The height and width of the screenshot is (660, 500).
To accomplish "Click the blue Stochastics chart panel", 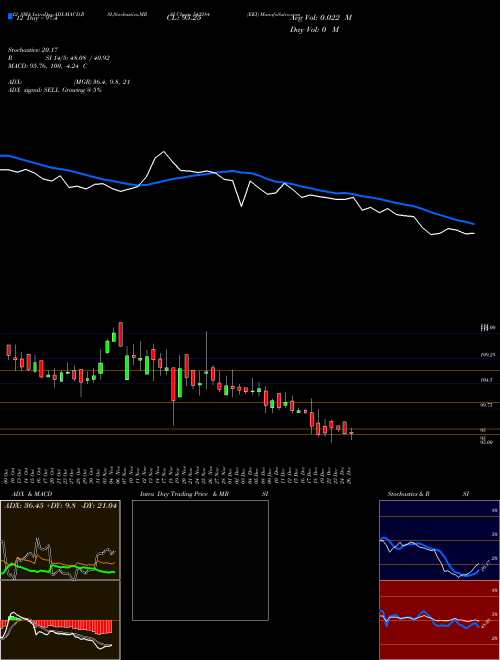I will click(439, 540).
